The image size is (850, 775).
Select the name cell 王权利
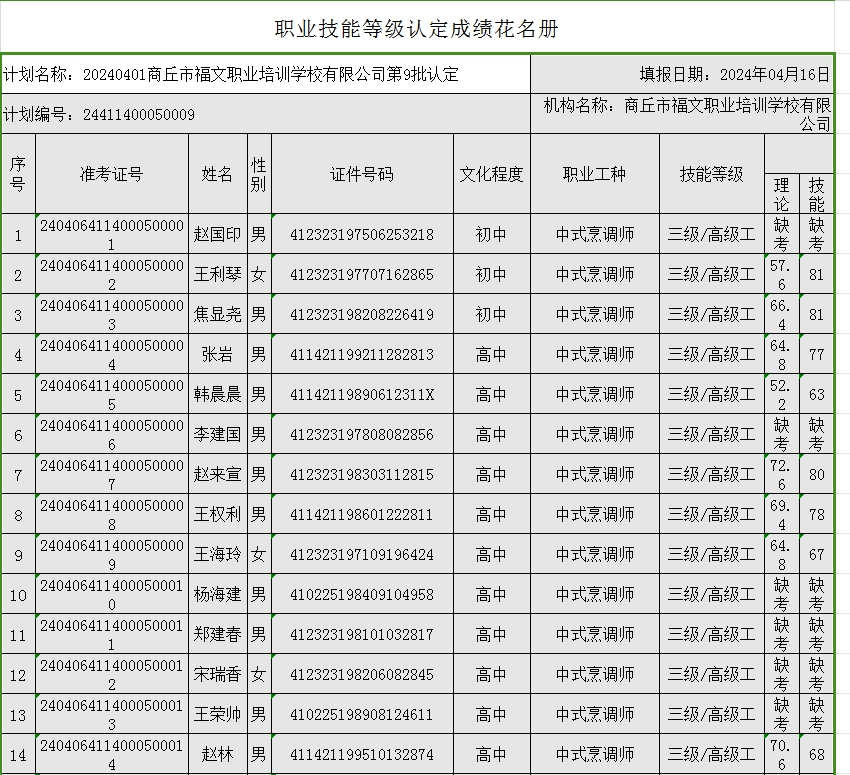tap(217, 514)
